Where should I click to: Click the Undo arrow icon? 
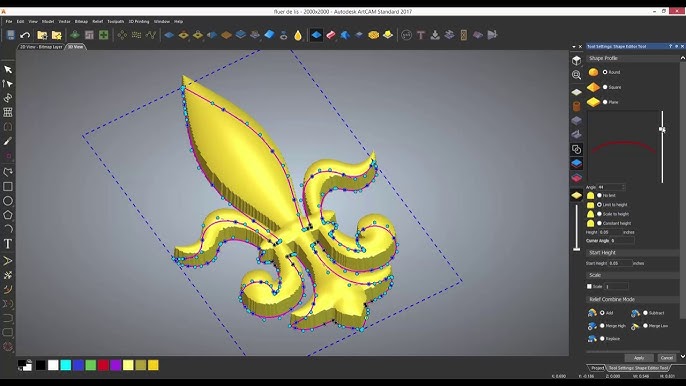click(25, 35)
